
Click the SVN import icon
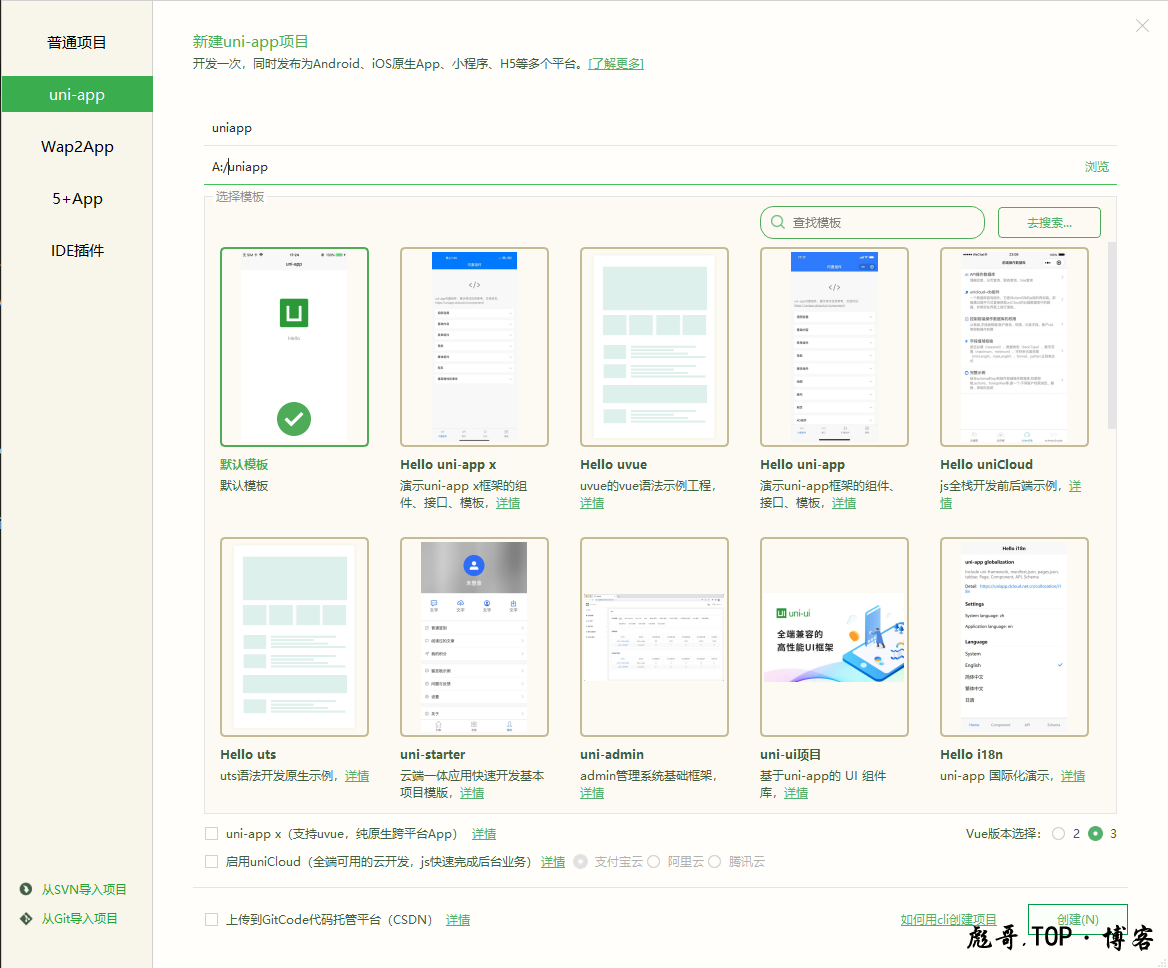point(26,889)
